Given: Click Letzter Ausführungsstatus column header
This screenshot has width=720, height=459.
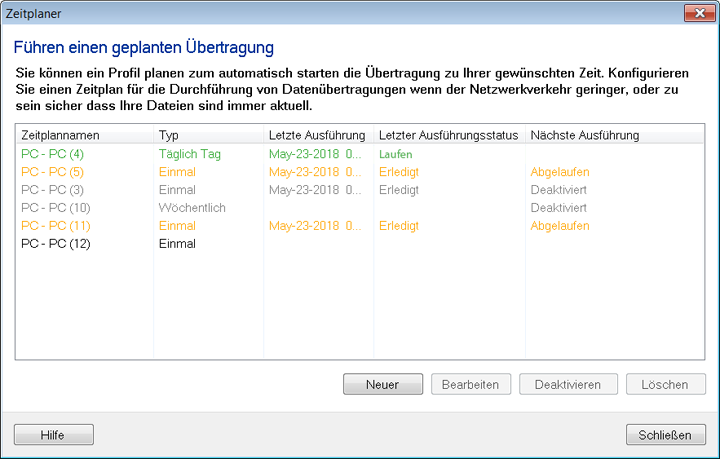Looking at the screenshot, I should pos(447,135).
